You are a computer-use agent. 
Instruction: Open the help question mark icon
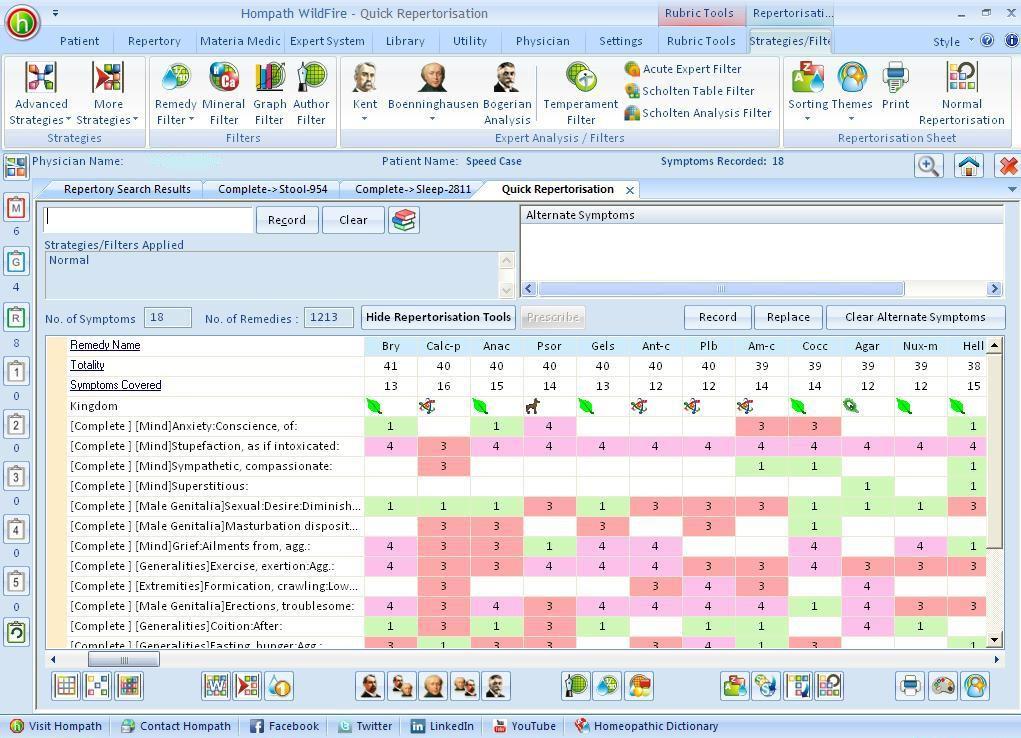pos(987,40)
